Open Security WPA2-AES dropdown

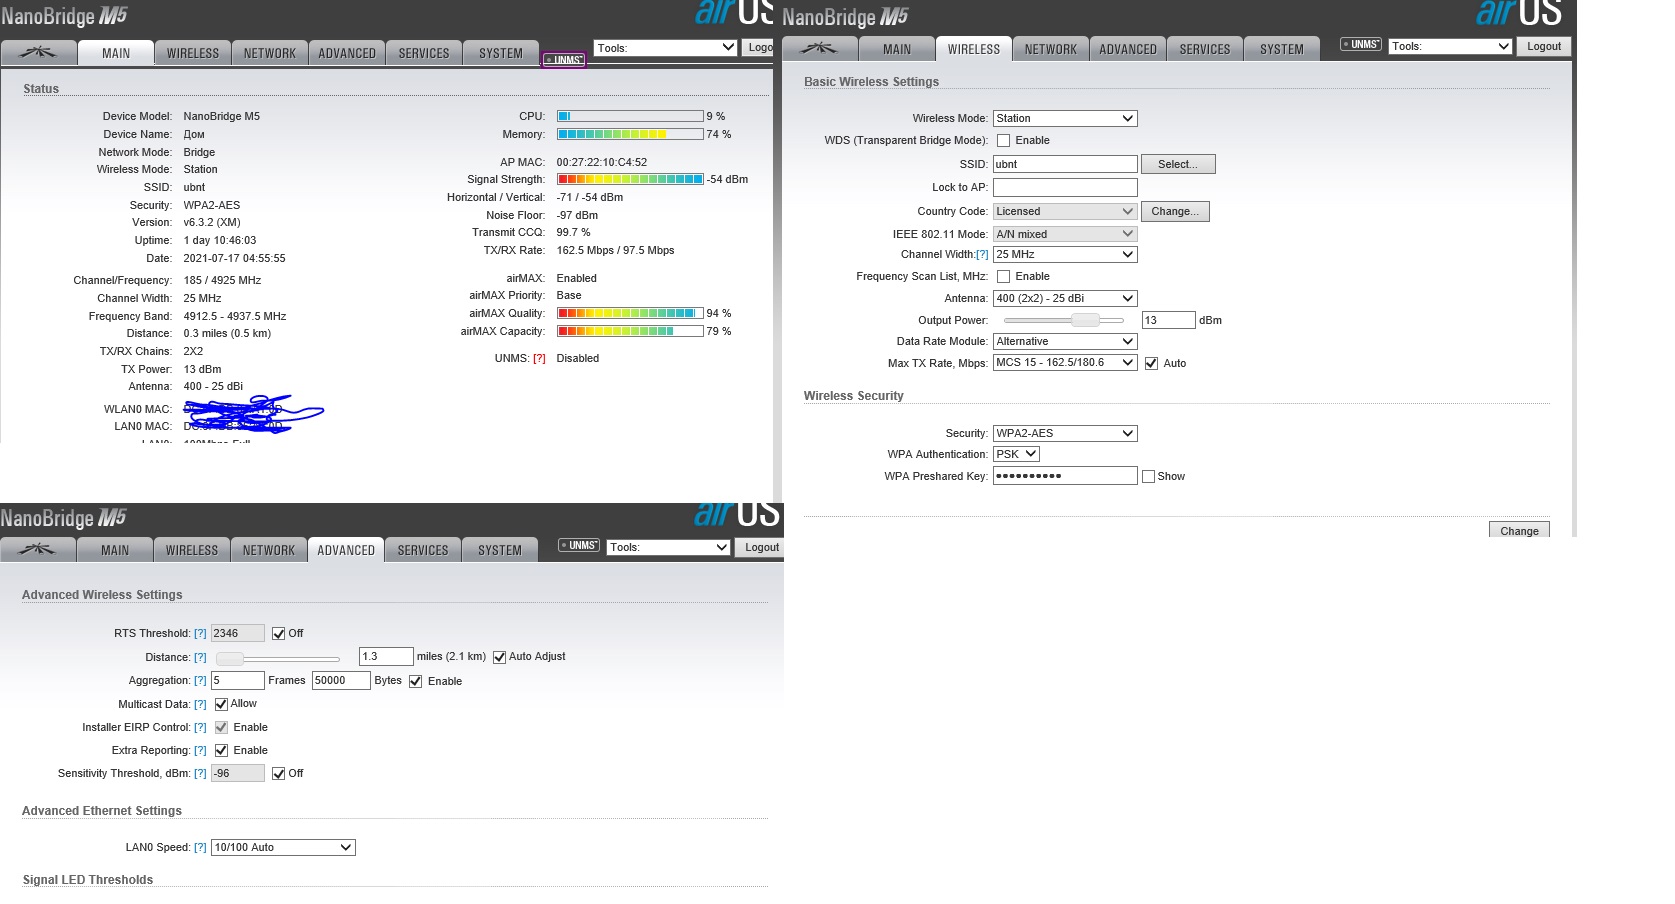tap(1065, 433)
